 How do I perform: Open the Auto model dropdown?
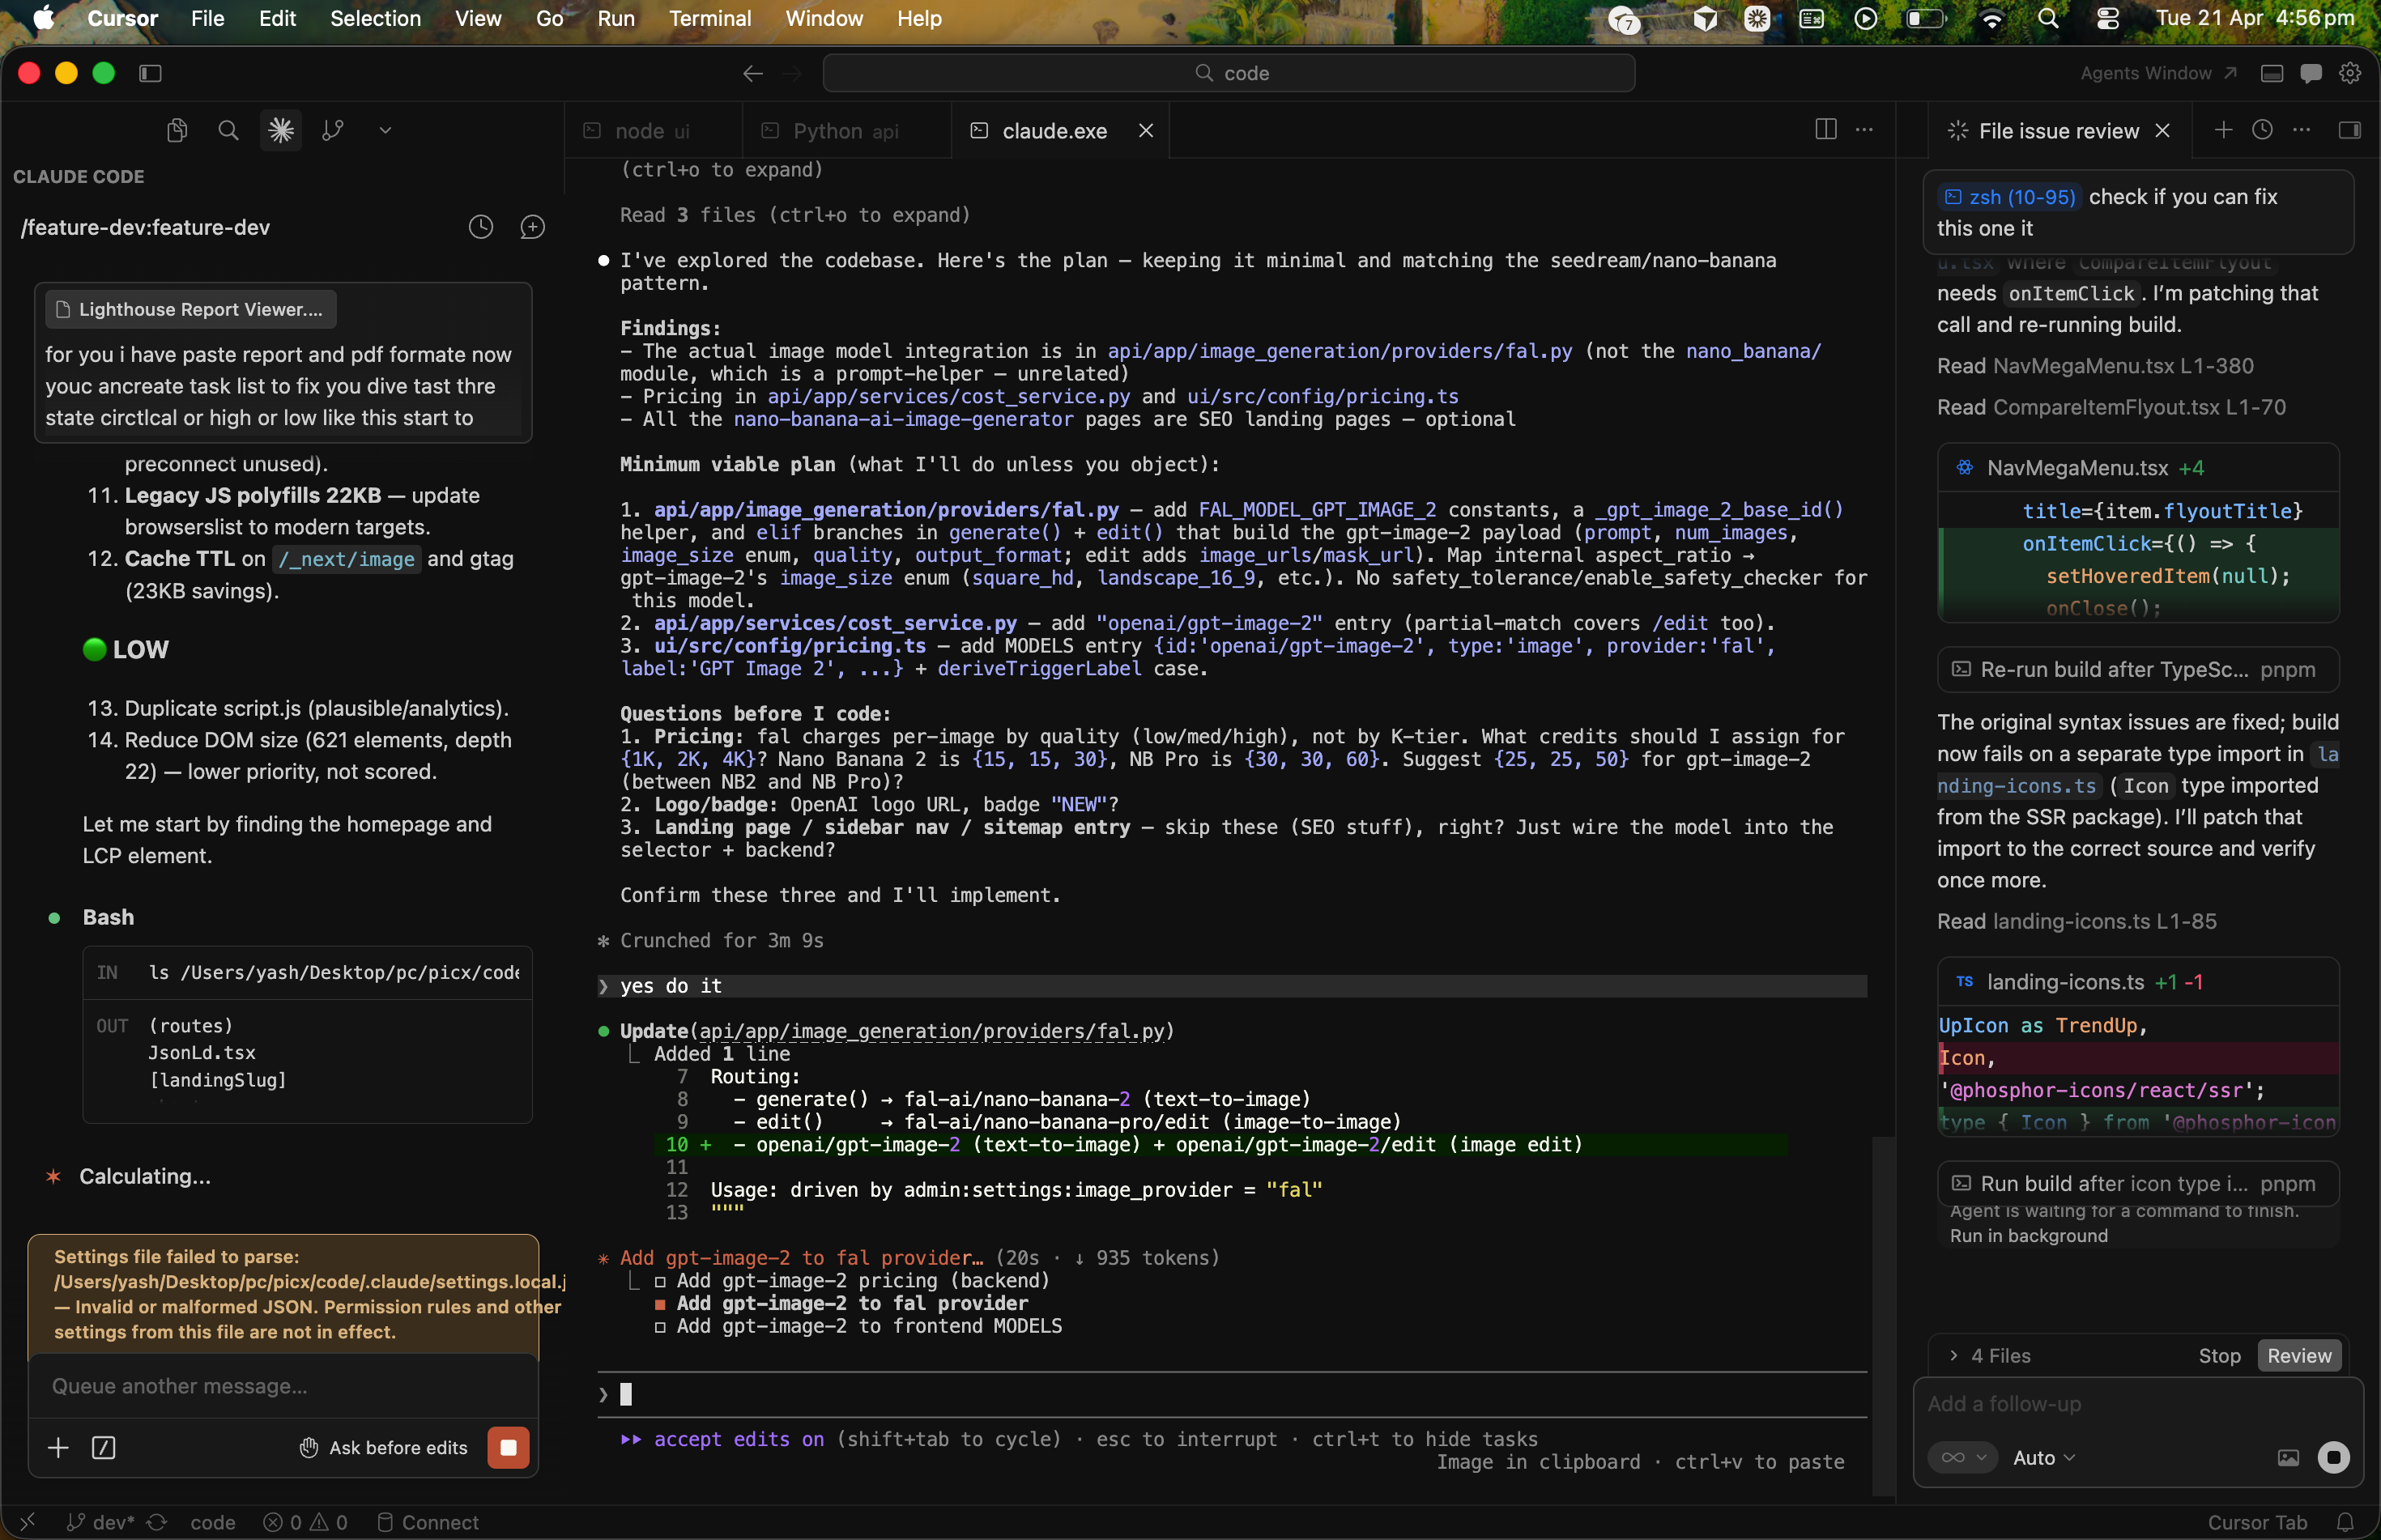pyautogui.click(x=2043, y=1457)
